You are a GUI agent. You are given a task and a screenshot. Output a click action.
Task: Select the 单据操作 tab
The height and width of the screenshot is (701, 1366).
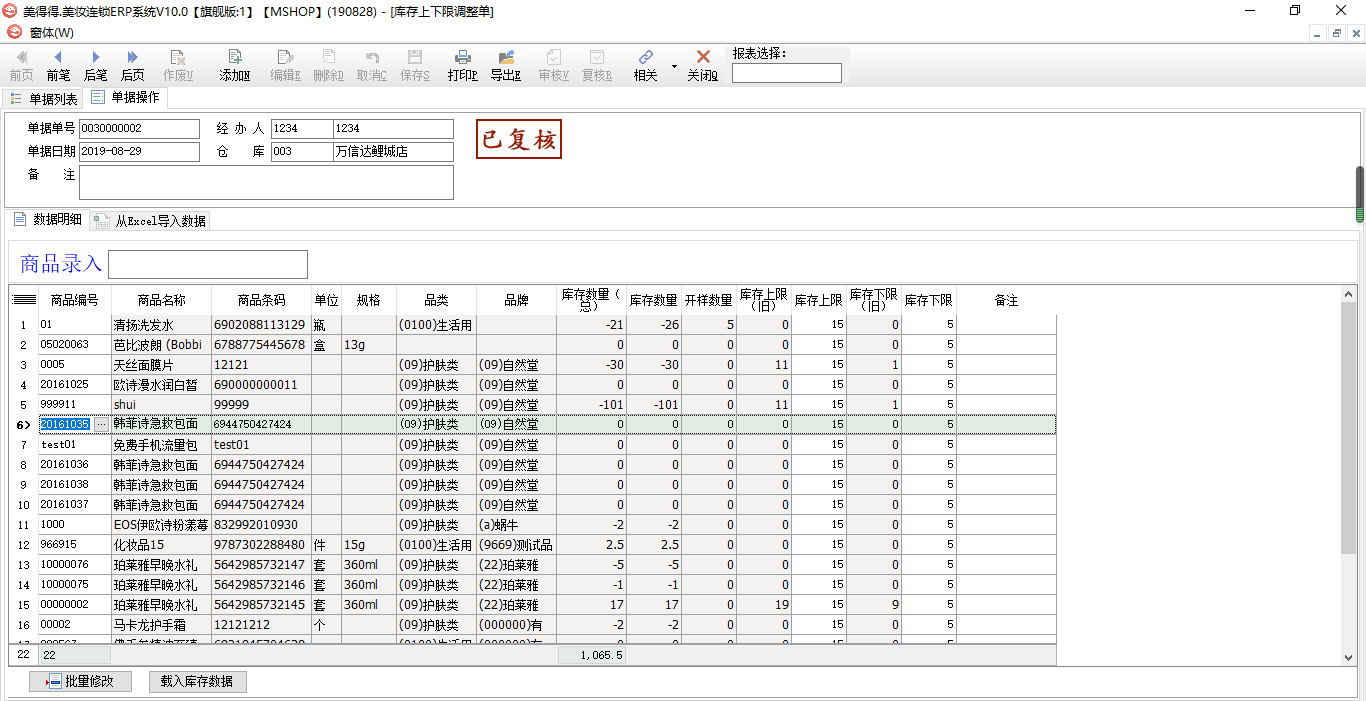[x=126, y=98]
